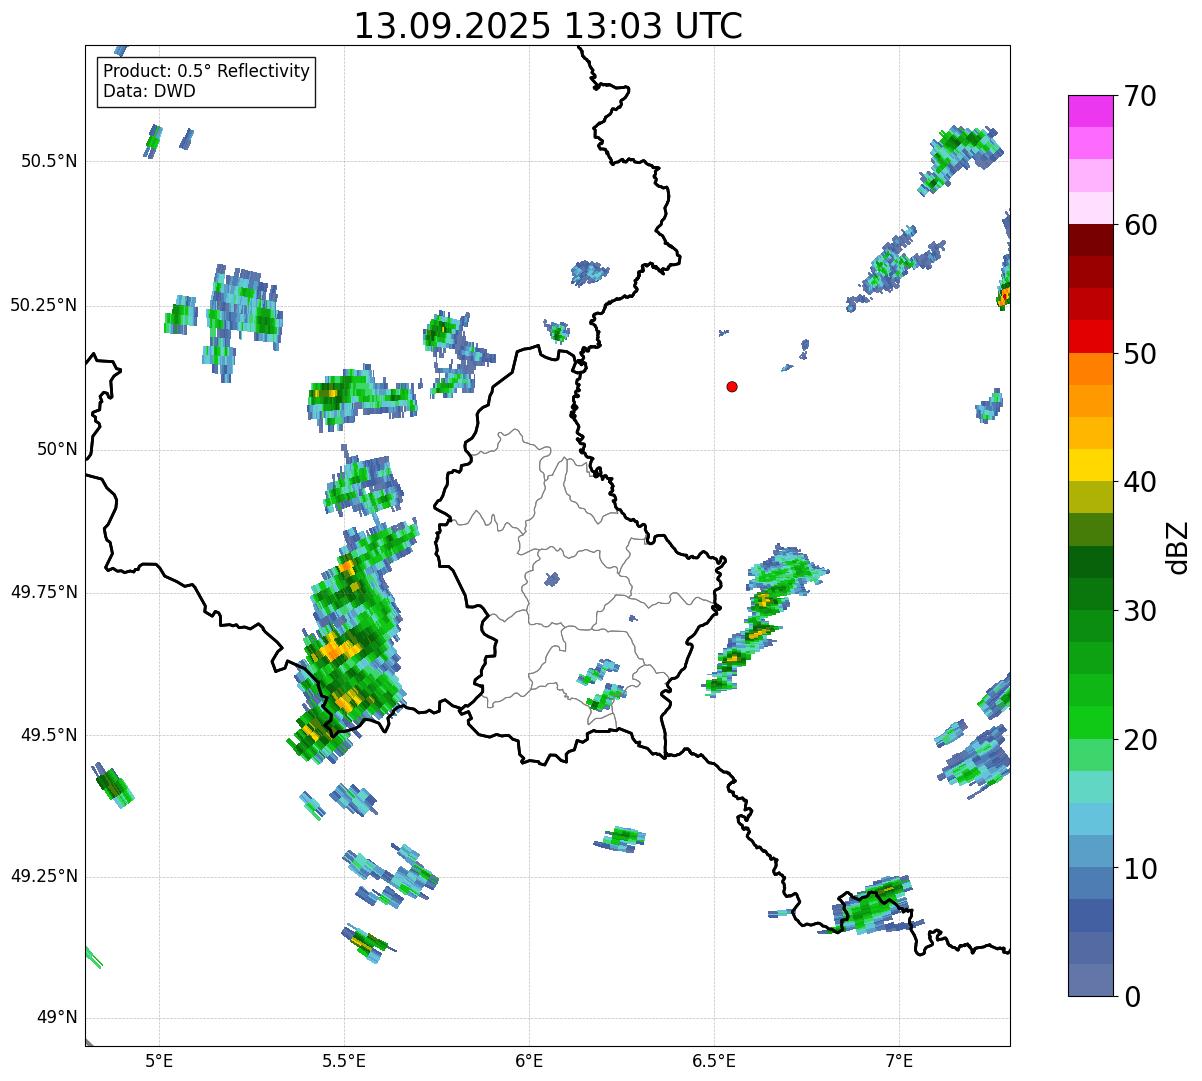Pick the yellow colorbar segment above 40
Image resolution: width=1202 pixels, height=1081 pixels.
pyautogui.click(x=1091, y=465)
